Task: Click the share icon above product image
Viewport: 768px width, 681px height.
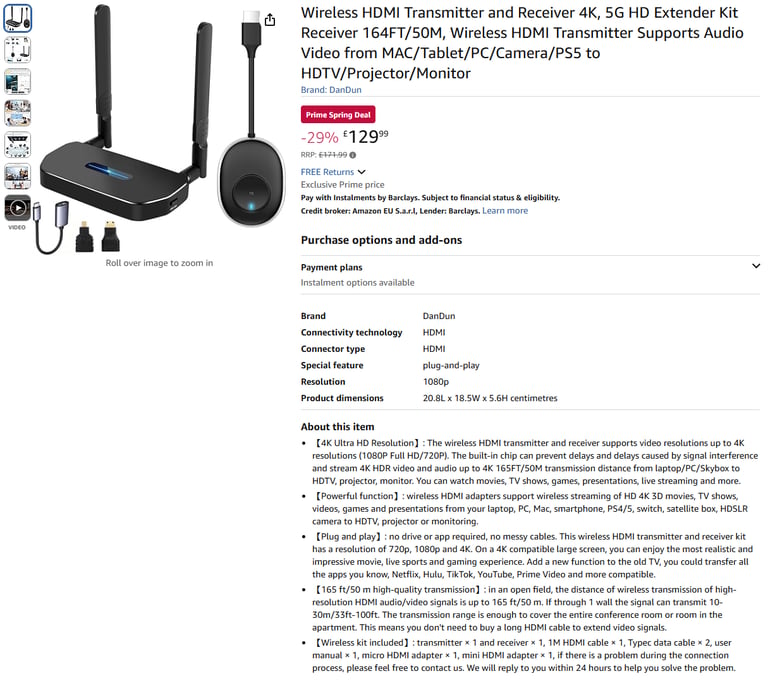Action: pos(269,20)
